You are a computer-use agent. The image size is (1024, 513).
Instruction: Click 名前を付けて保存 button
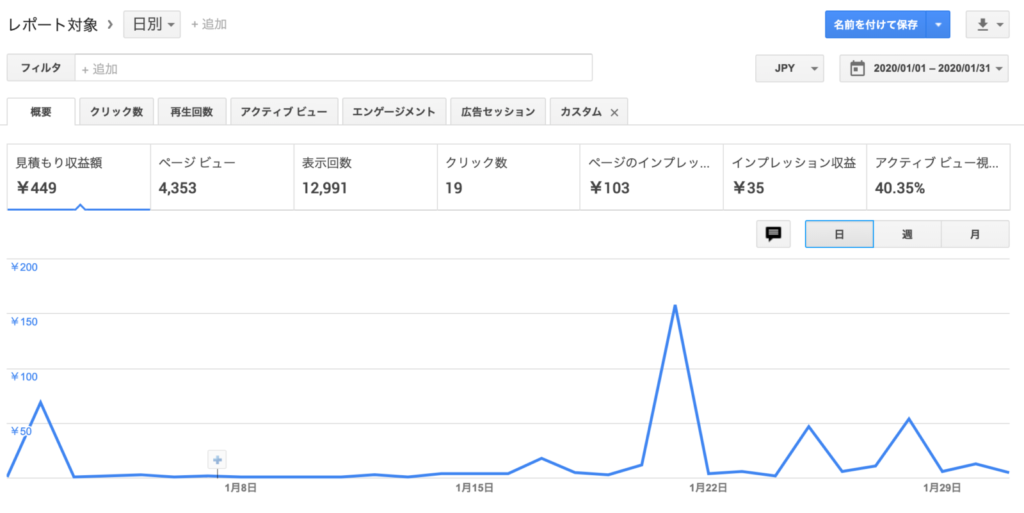coord(875,24)
